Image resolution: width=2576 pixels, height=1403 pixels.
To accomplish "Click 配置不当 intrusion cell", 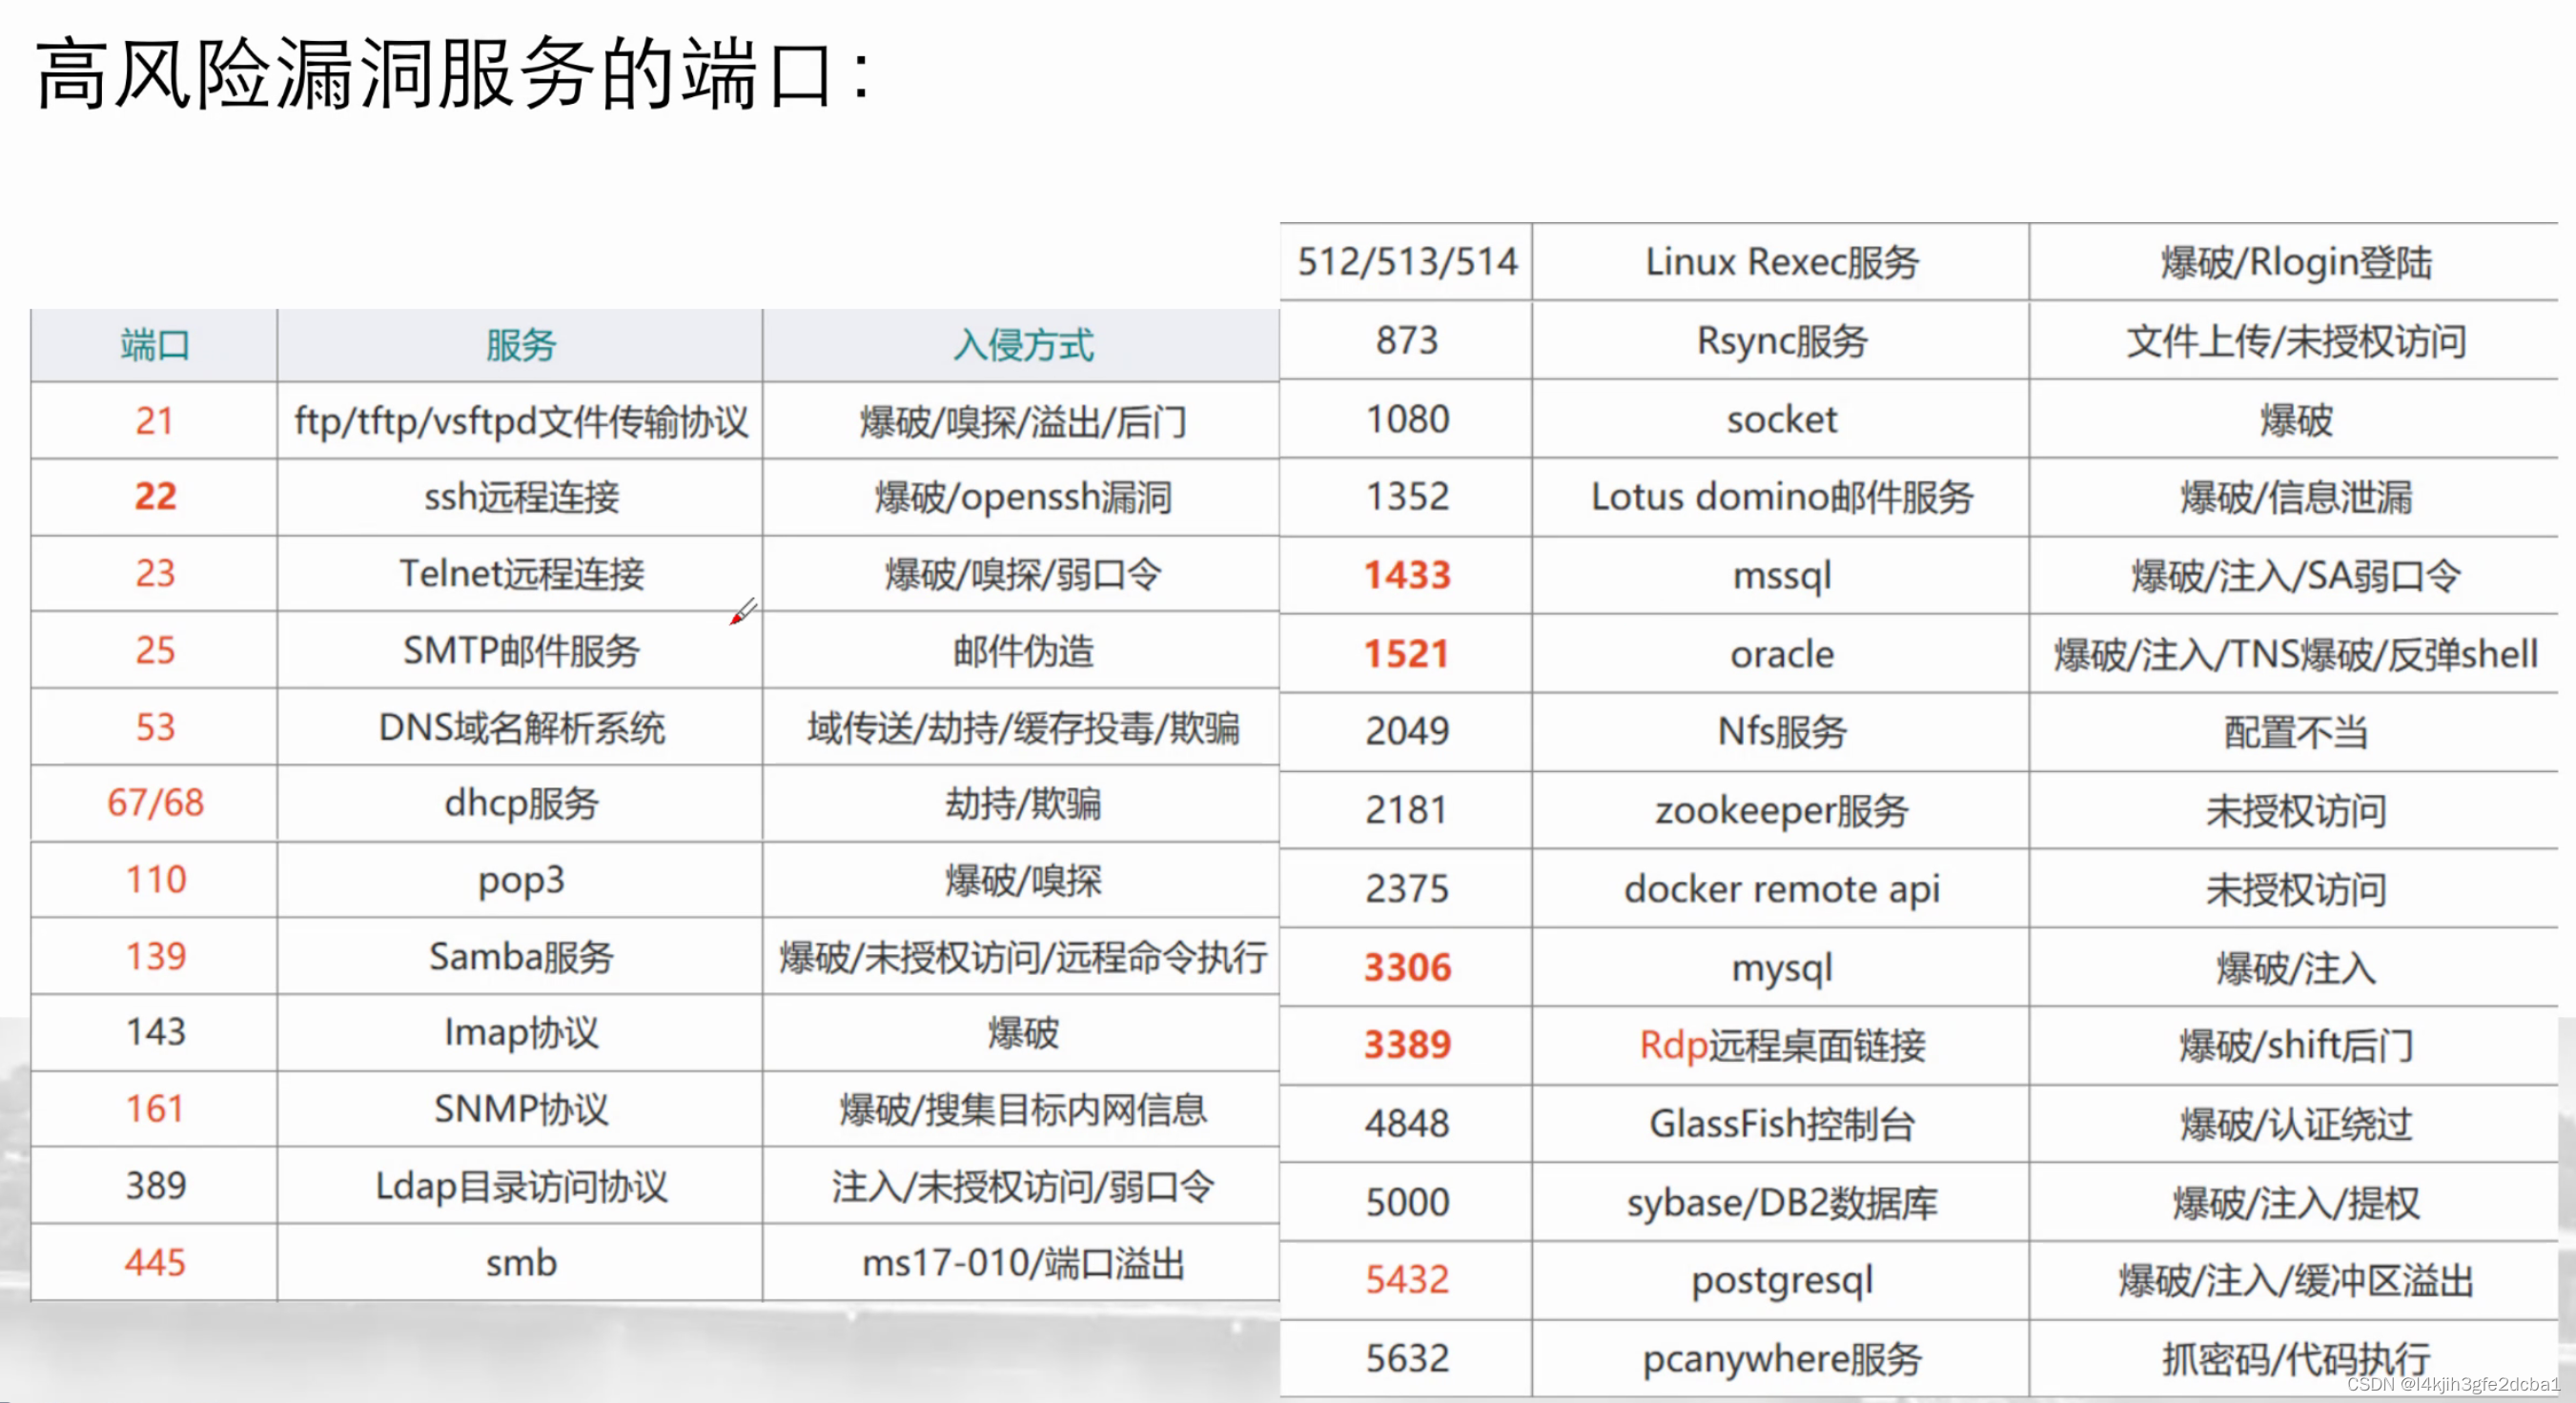I will tap(2295, 731).
